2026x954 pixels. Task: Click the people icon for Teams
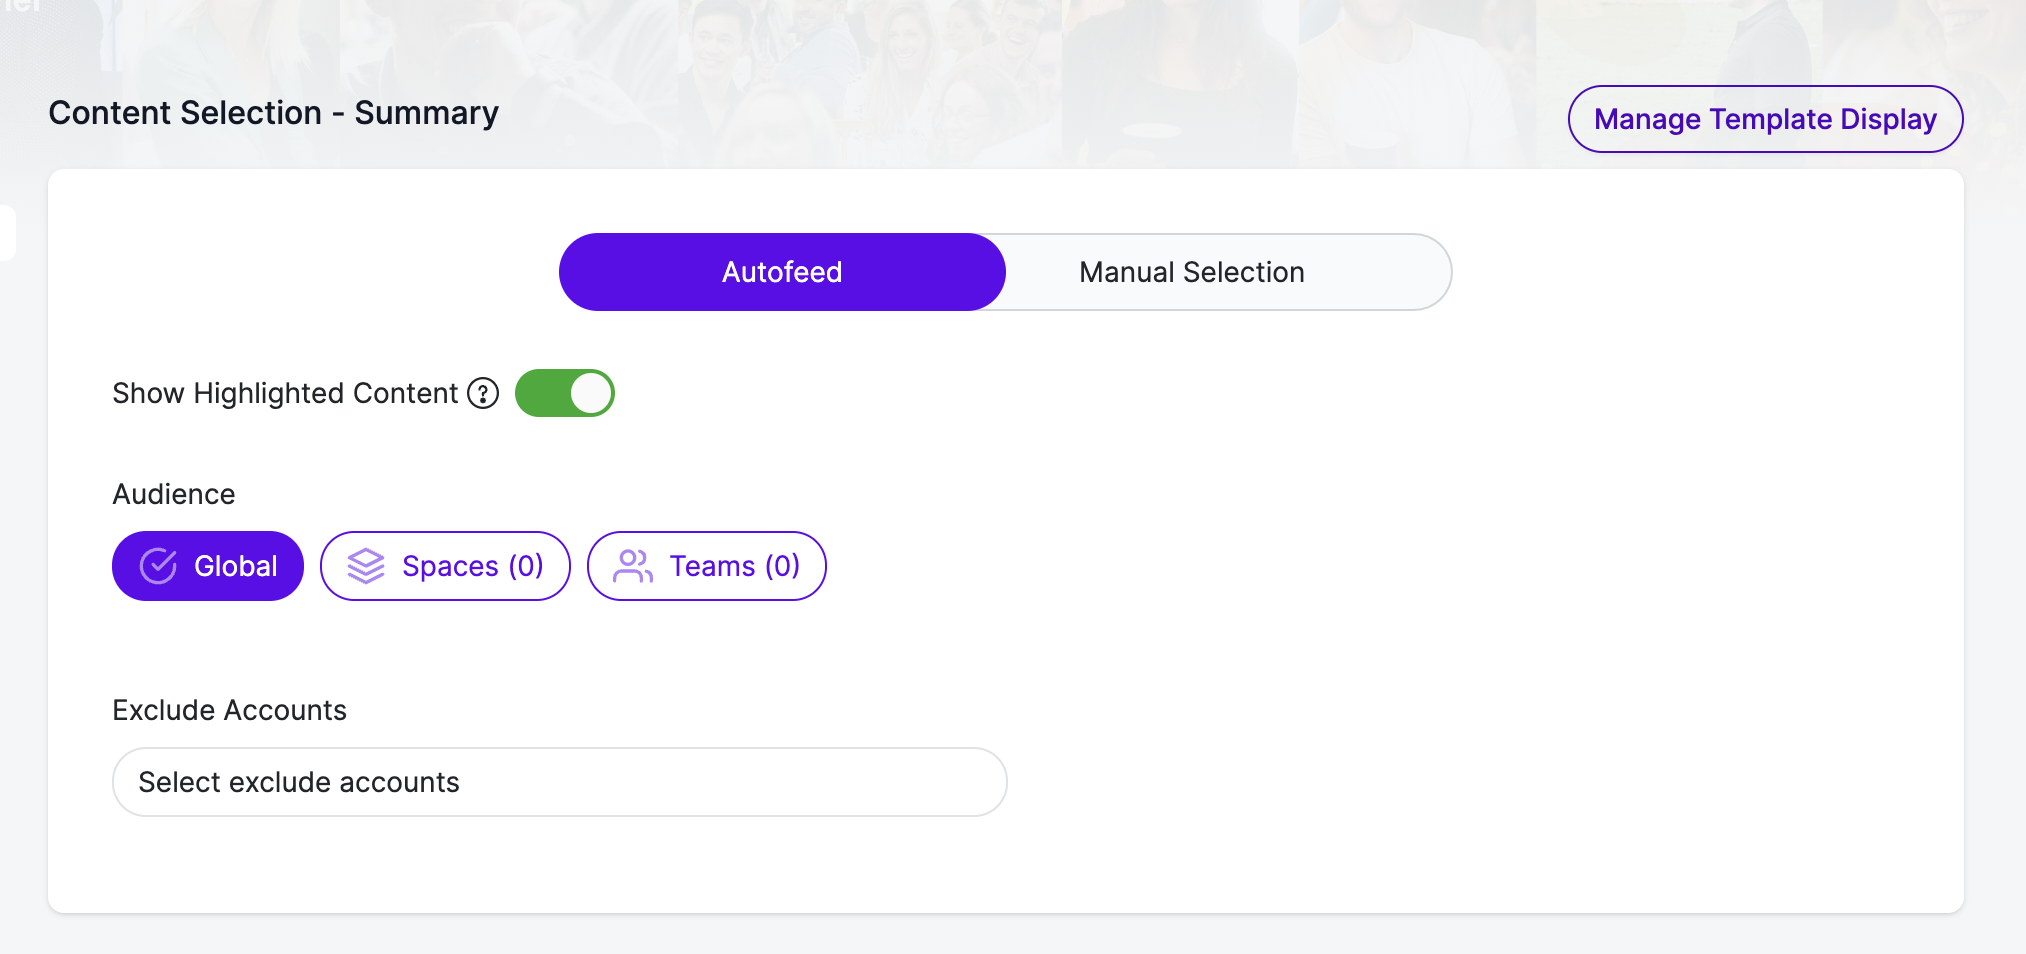pyautogui.click(x=633, y=566)
